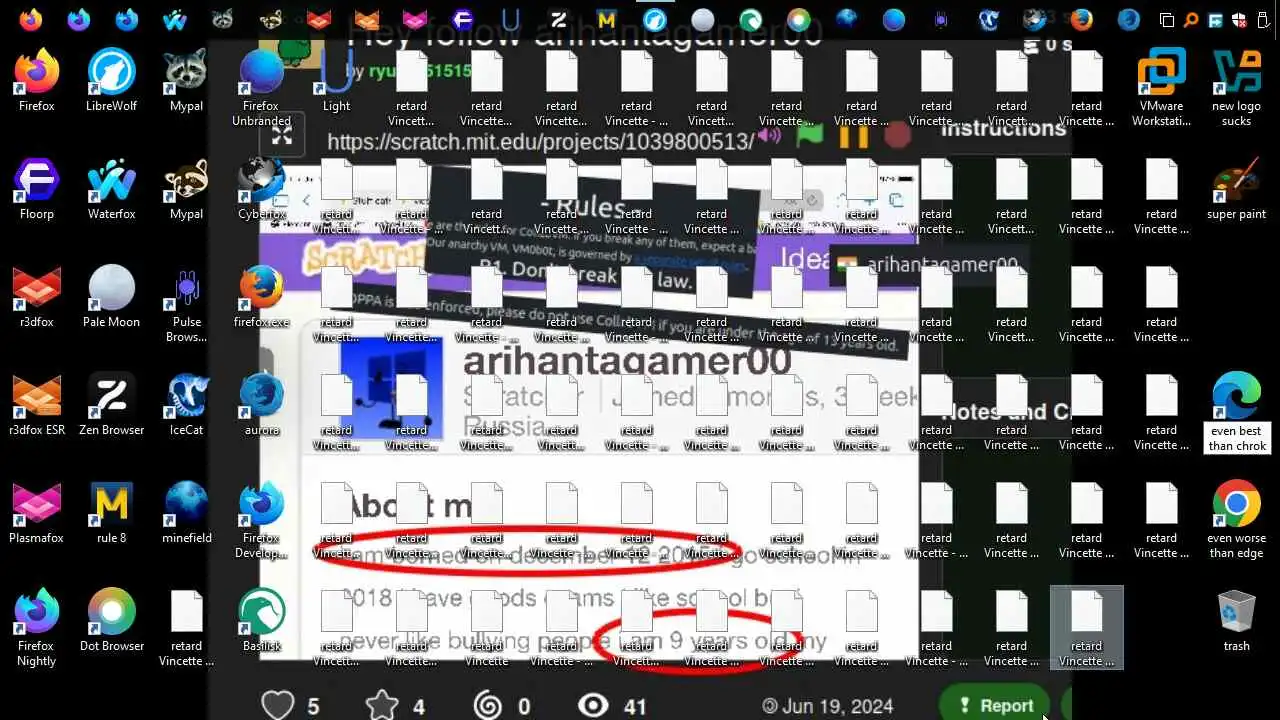Click the LibreWolf icon in the top taskbar
This screenshot has height=720, width=1280.
tap(654, 19)
